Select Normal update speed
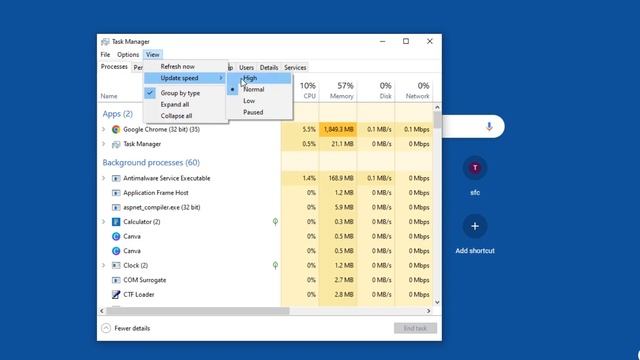Screen dimensions: 640x360 tap(260, 89)
